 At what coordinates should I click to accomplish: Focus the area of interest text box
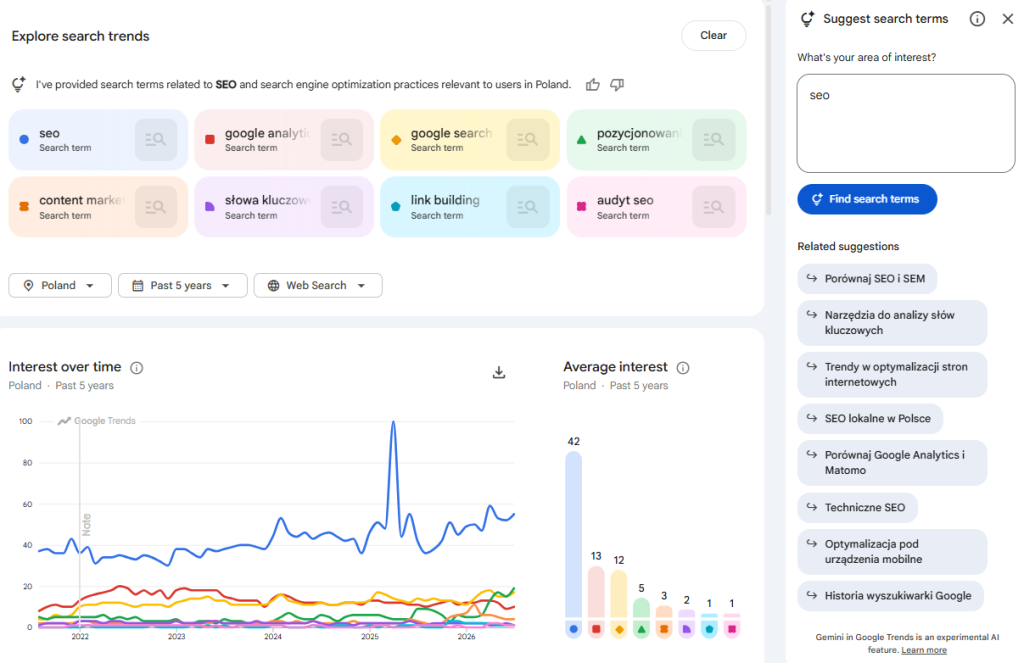(906, 123)
